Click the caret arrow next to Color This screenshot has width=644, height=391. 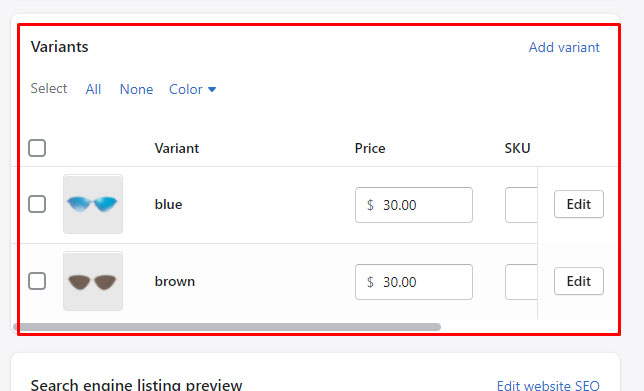tap(212, 90)
